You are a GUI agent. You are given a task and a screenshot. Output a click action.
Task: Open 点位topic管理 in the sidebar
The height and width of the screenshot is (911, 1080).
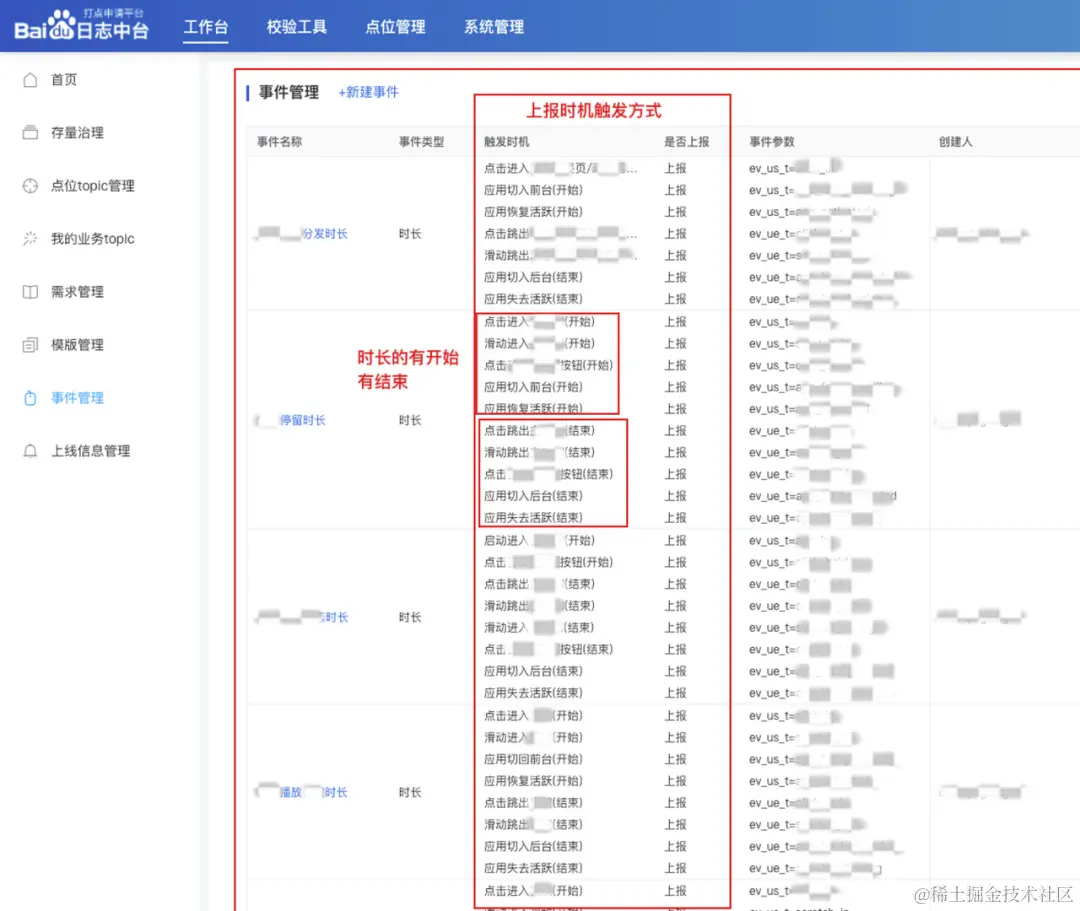point(92,185)
